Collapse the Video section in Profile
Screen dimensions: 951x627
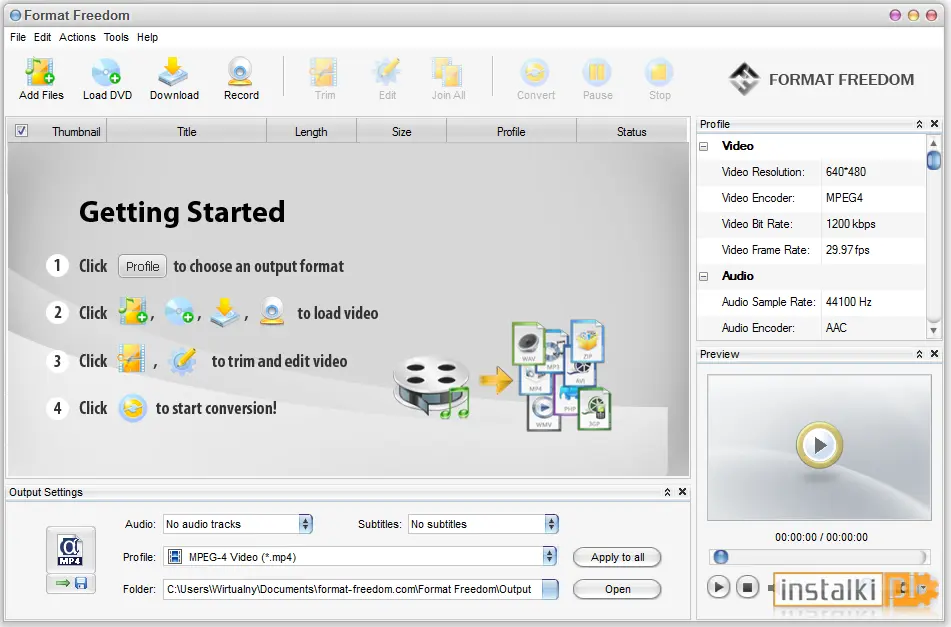[x=704, y=146]
